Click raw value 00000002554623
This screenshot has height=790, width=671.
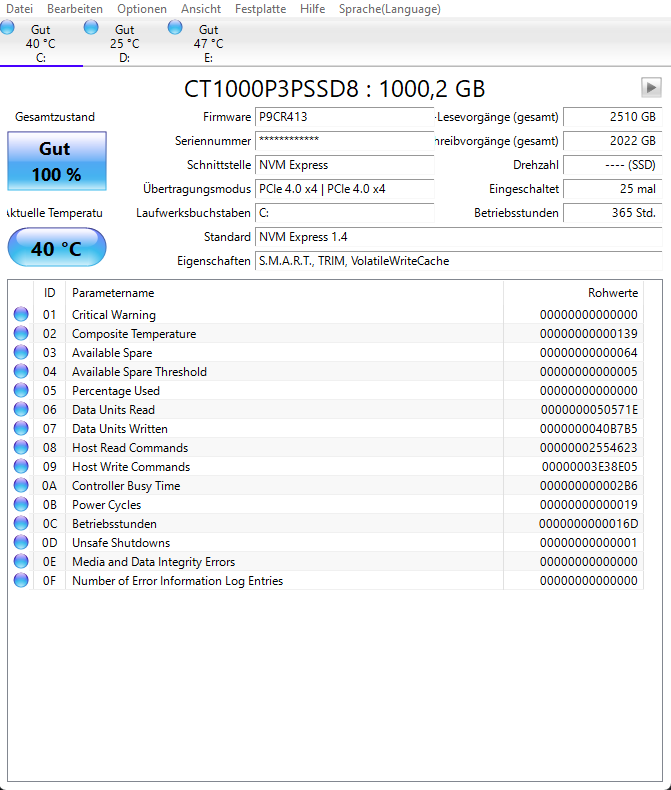click(588, 447)
